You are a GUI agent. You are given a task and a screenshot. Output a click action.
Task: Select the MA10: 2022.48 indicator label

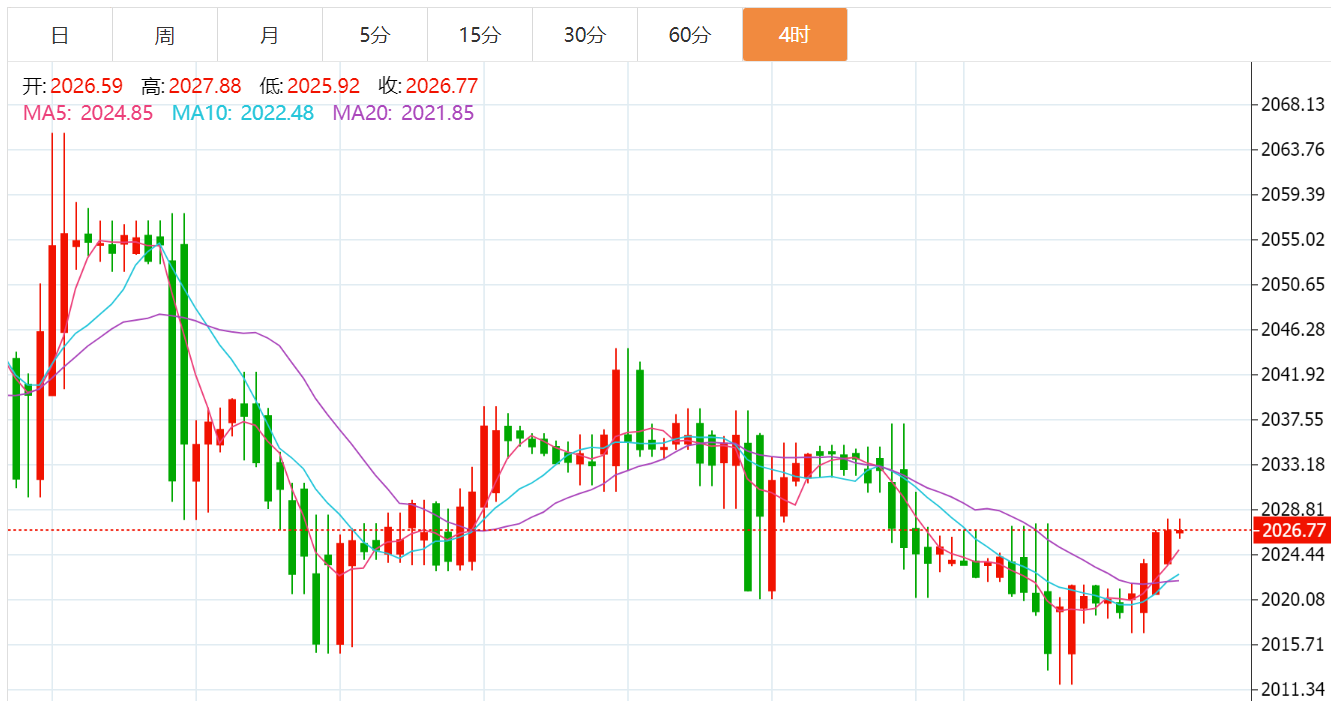(243, 113)
